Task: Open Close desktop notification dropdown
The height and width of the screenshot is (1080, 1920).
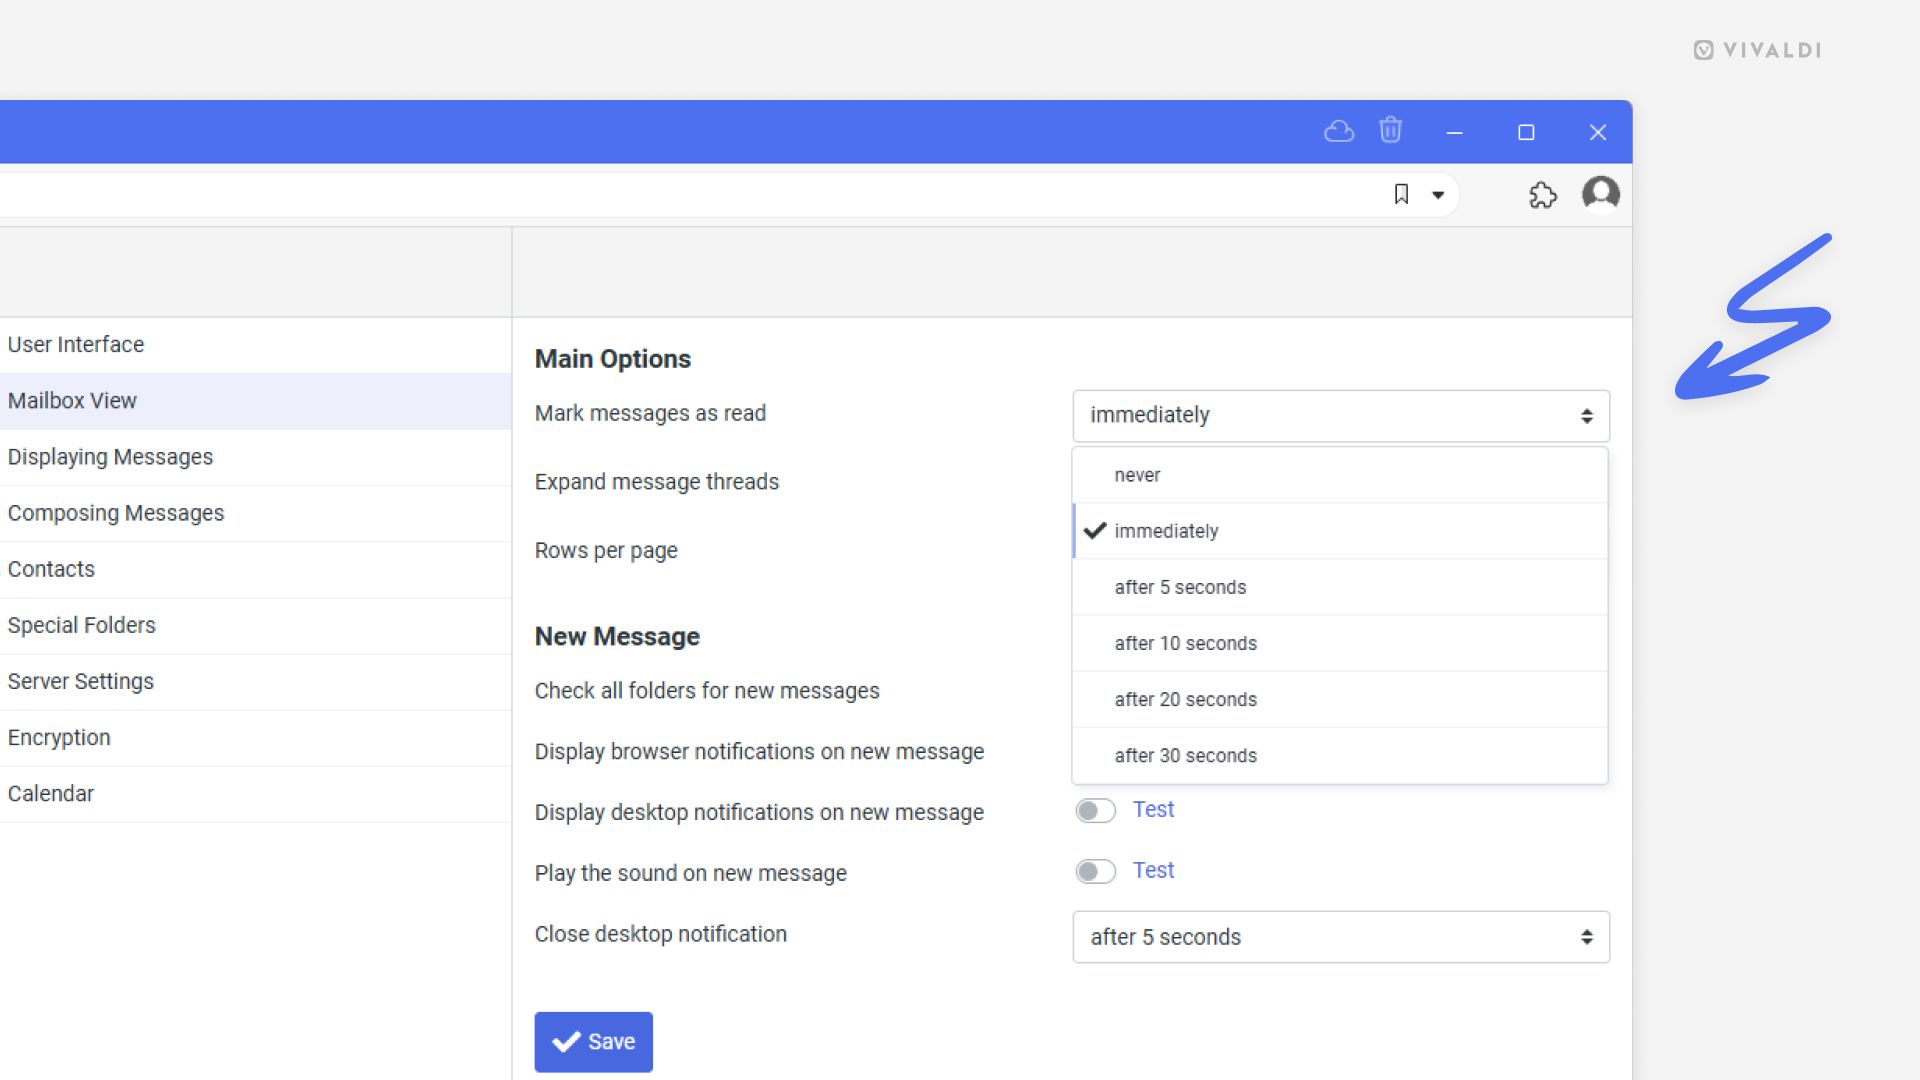Action: [x=1341, y=937]
